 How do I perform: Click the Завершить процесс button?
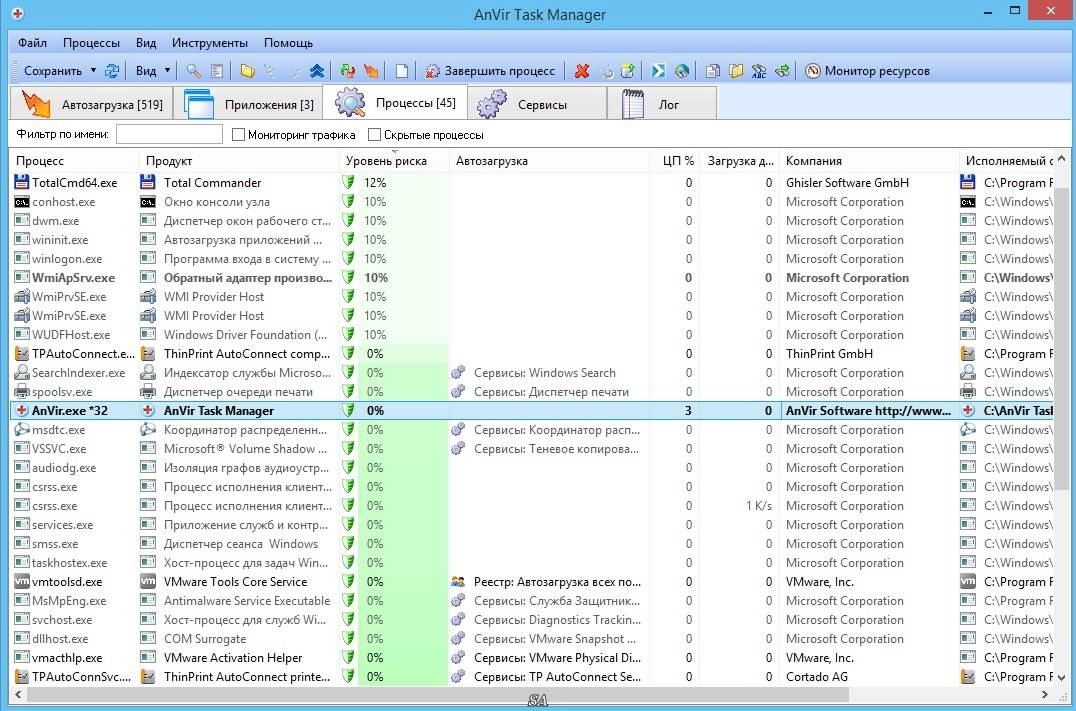[x=490, y=71]
